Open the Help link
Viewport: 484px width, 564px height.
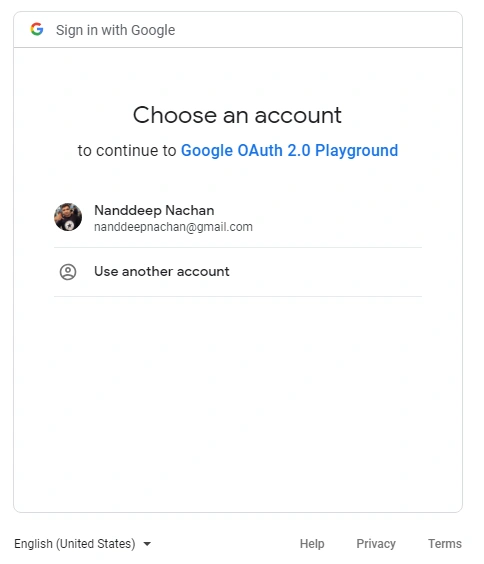[312, 543]
